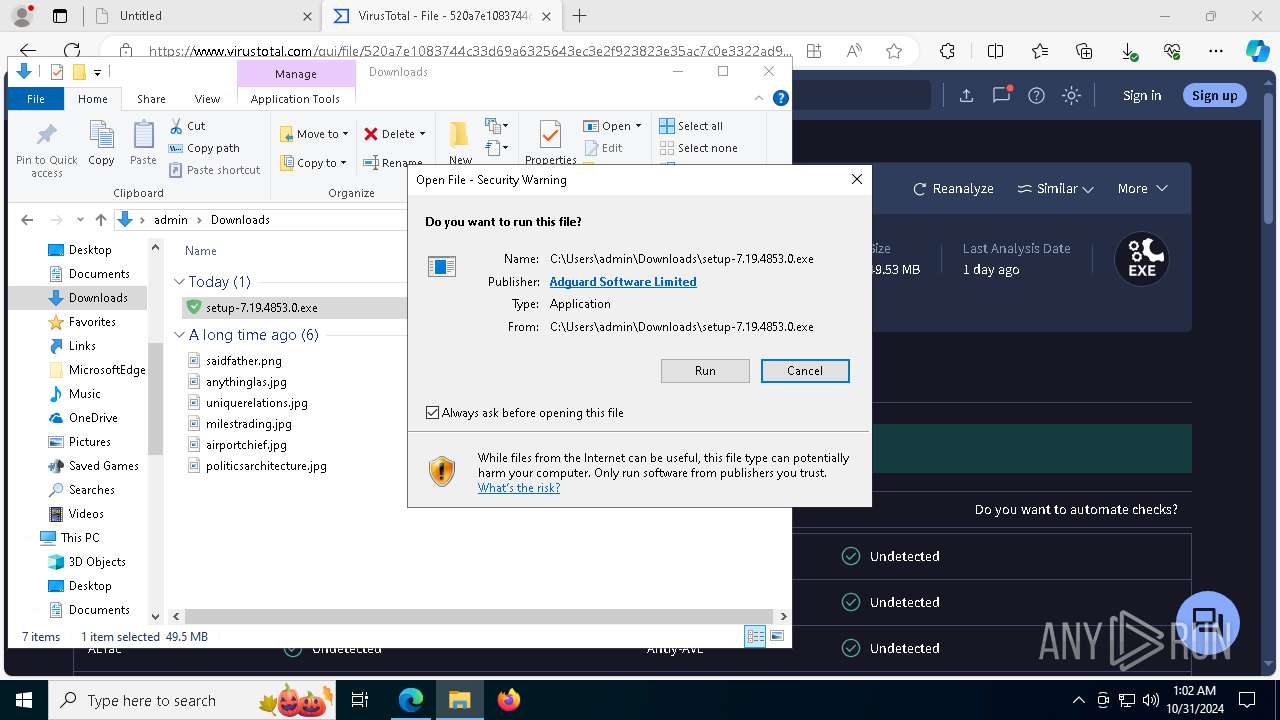Open the Move to dropdown
This screenshot has width=1280, height=720.
coord(314,134)
